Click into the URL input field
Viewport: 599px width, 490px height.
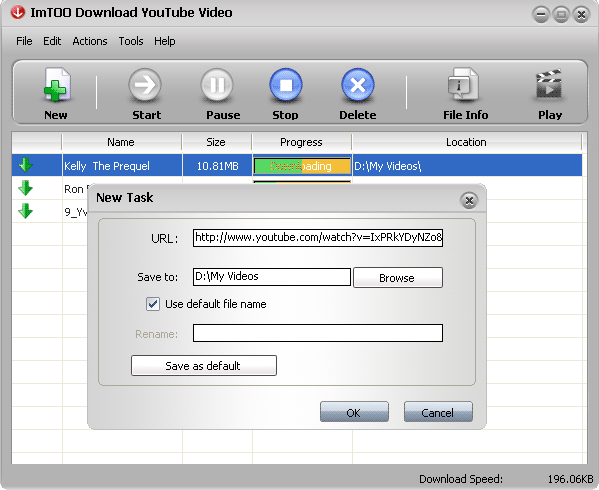pyautogui.click(x=318, y=238)
